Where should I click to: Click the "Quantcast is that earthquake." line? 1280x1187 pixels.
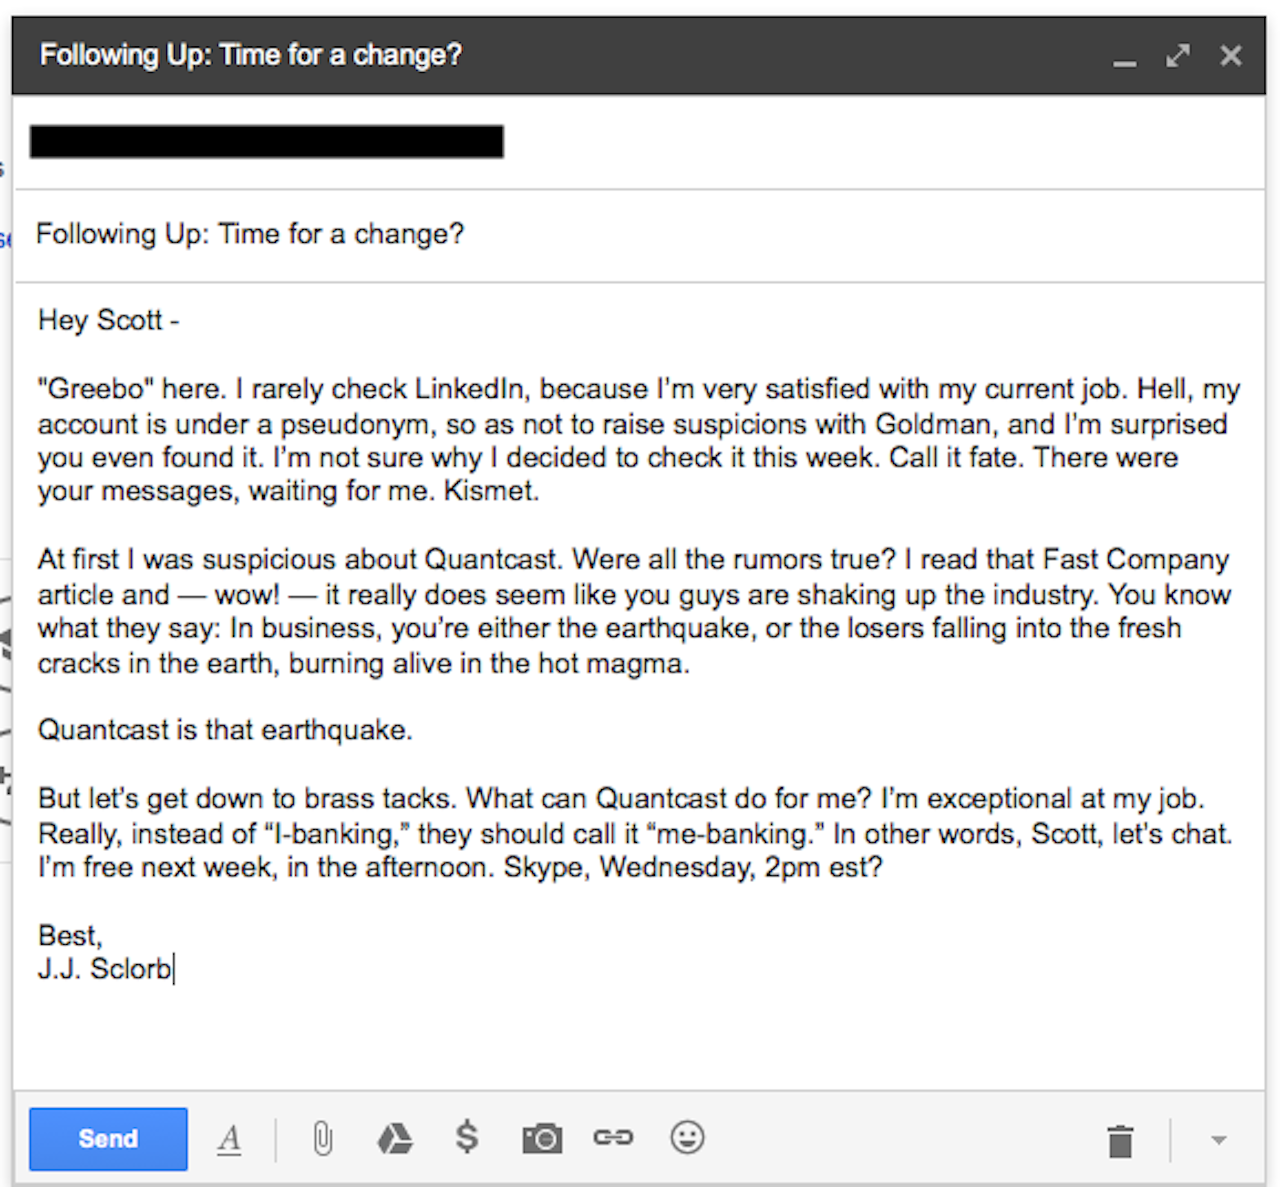pos(225,730)
